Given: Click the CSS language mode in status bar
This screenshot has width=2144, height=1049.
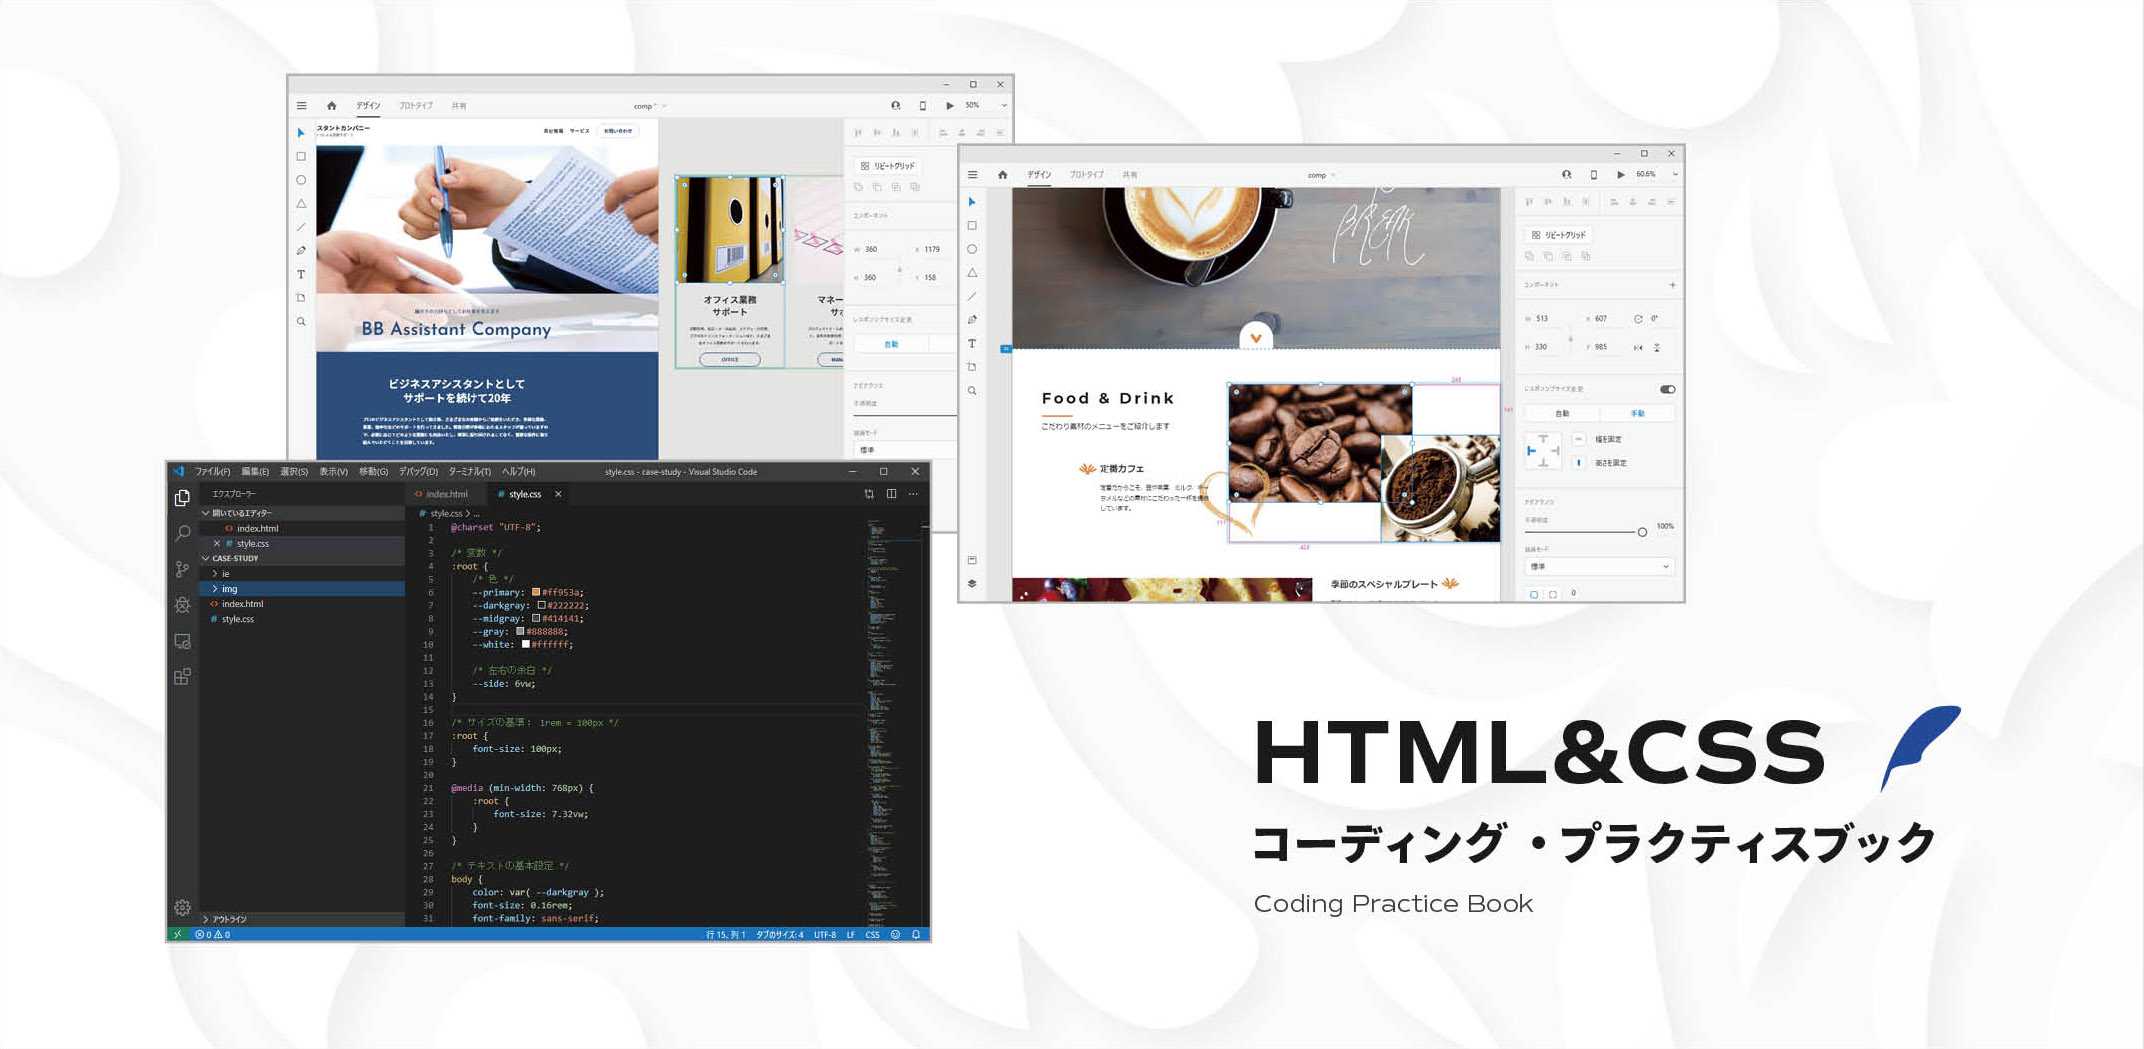Looking at the screenshot, I should (x=872, y=935).
